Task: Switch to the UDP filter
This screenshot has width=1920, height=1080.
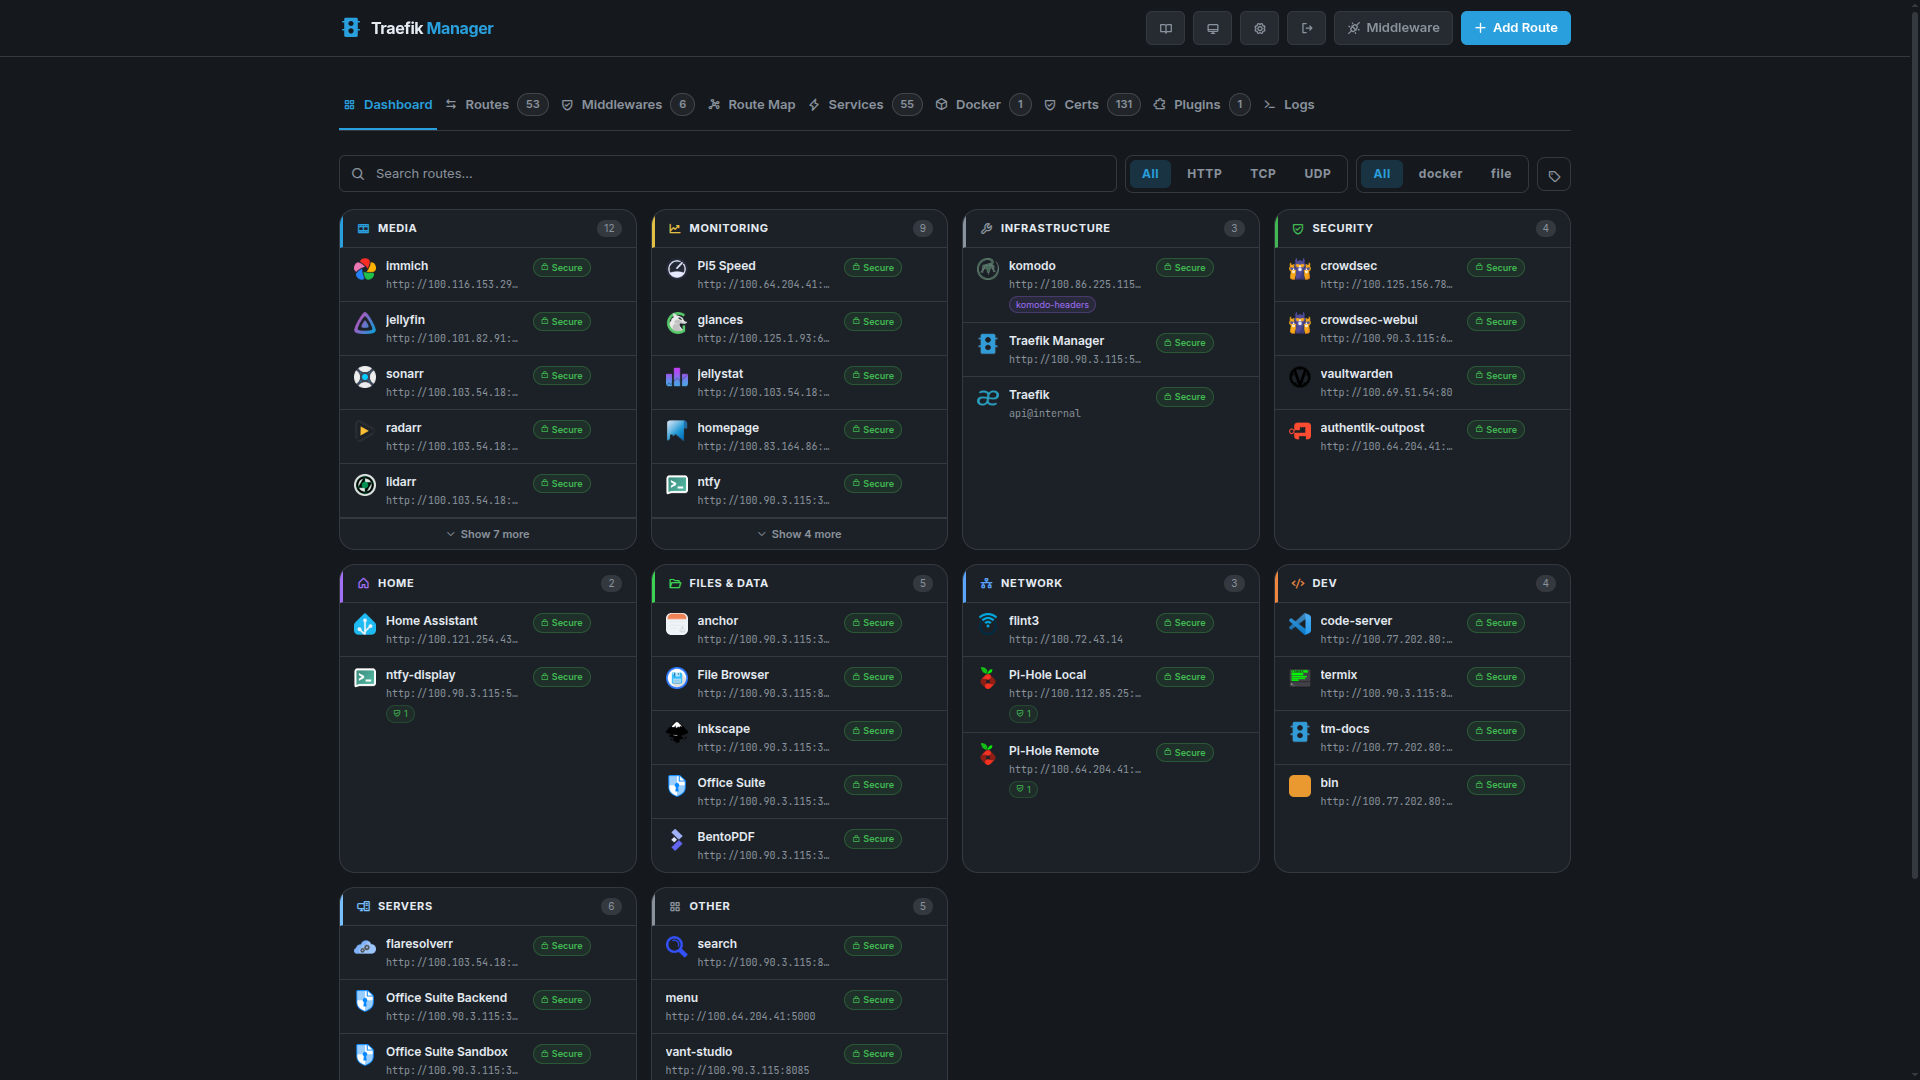Action: (1317, 173)
